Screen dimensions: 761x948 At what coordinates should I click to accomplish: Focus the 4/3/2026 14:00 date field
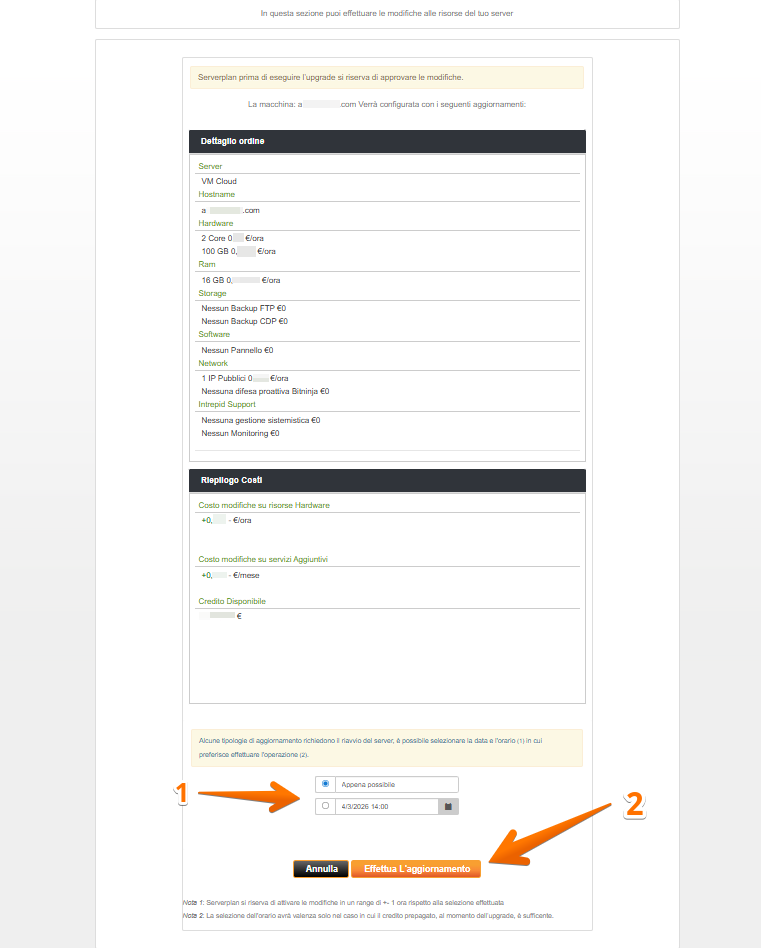387,806
